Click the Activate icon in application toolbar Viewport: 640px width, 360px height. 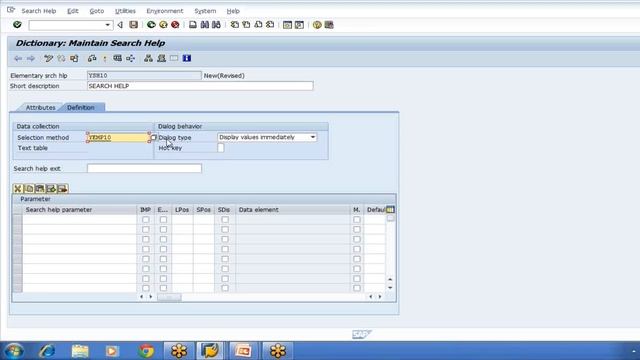tap(104, 58)
